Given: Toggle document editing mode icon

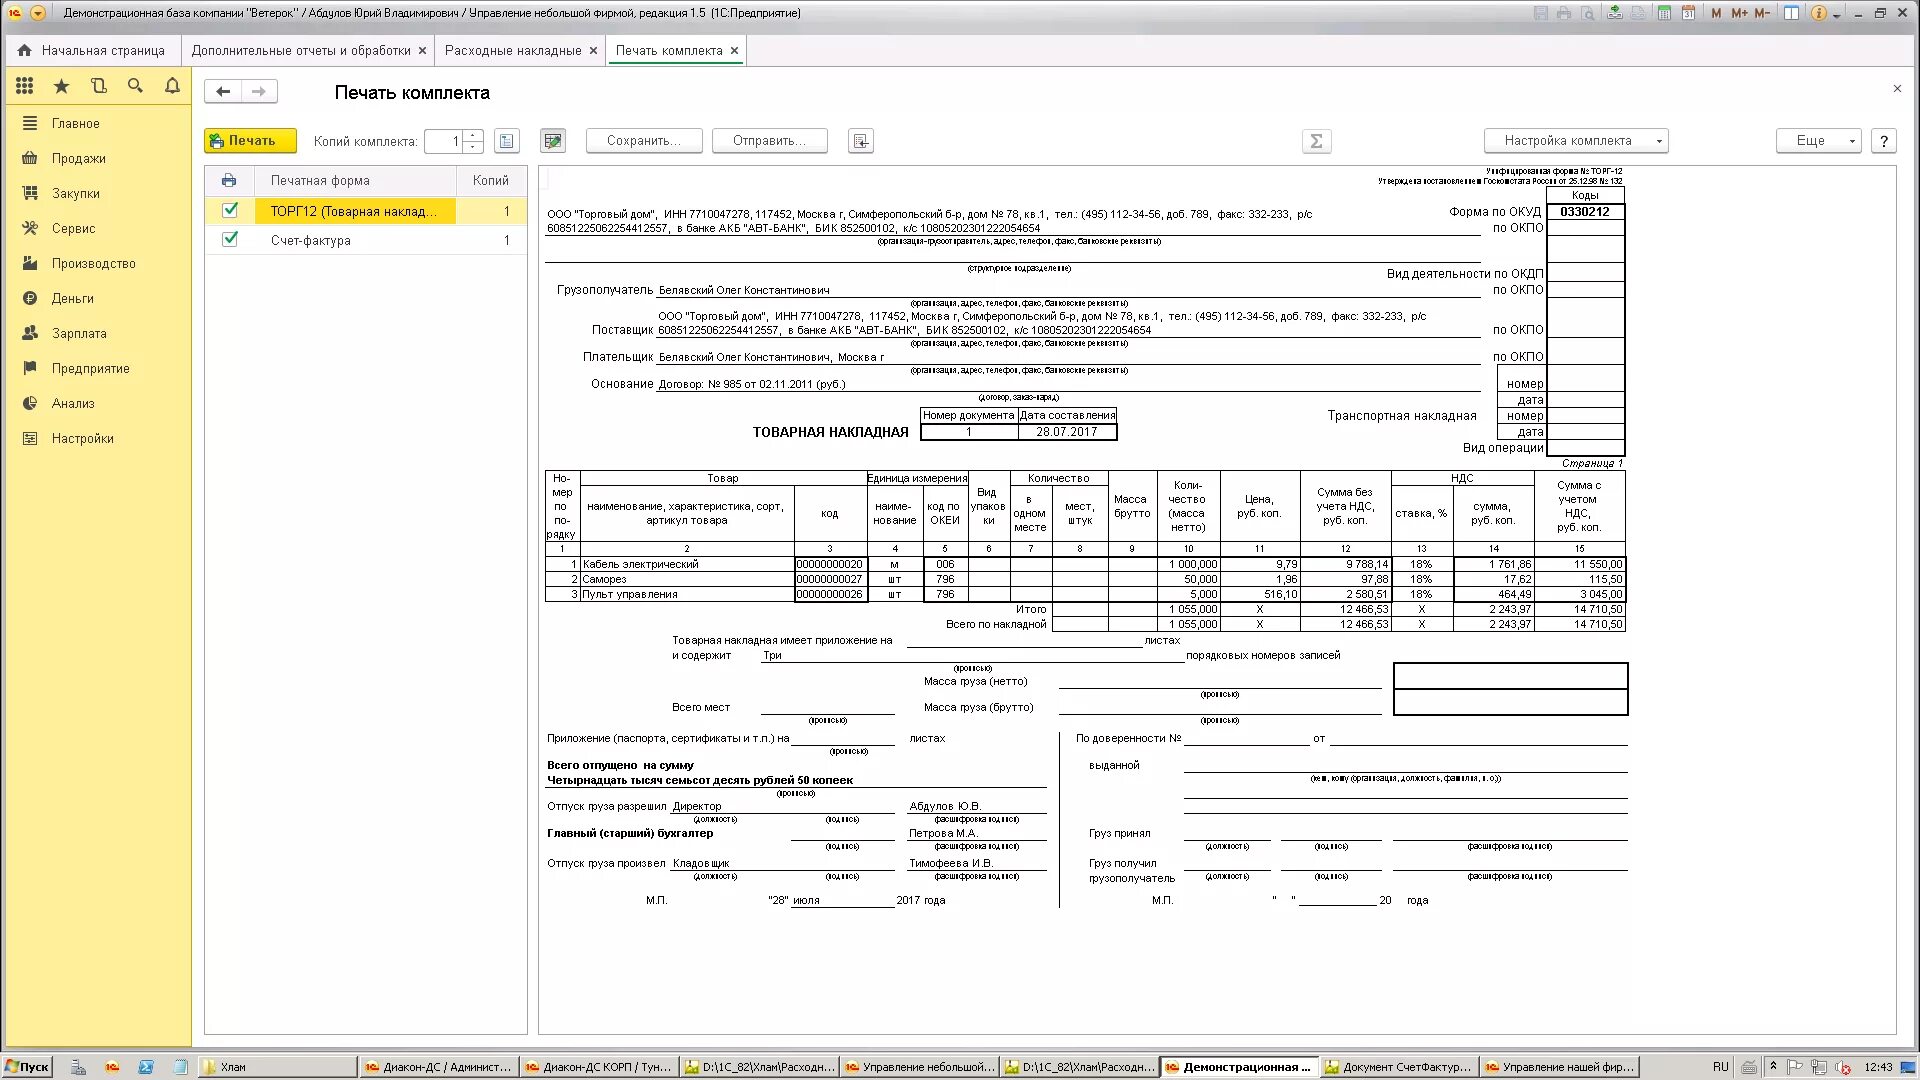Looking at the screenshot, I should tap(553, 141).
